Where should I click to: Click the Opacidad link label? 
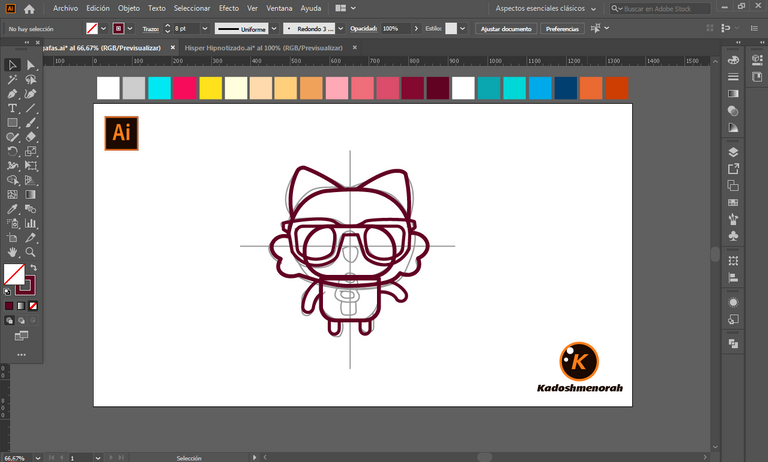coord(363,29)
